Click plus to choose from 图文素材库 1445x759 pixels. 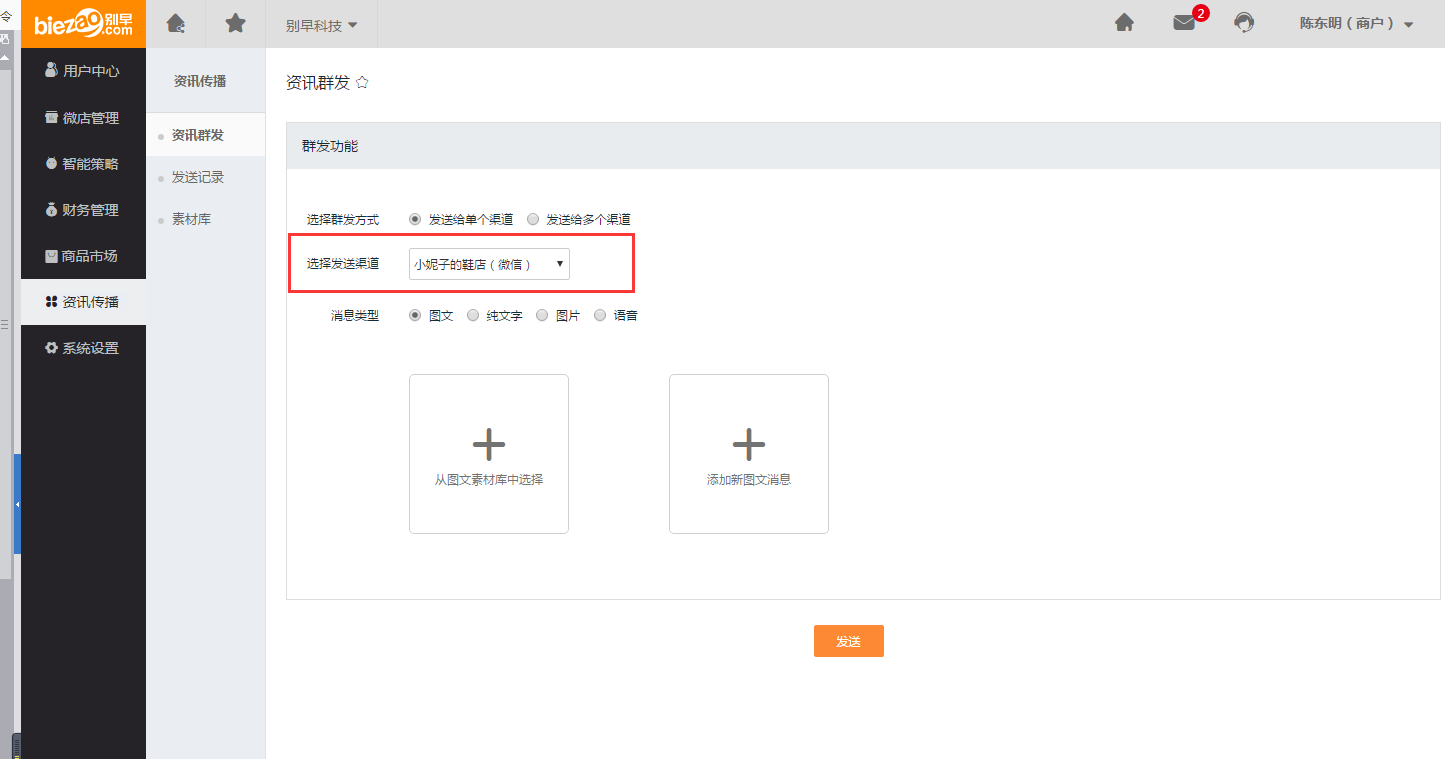[488, 444]
